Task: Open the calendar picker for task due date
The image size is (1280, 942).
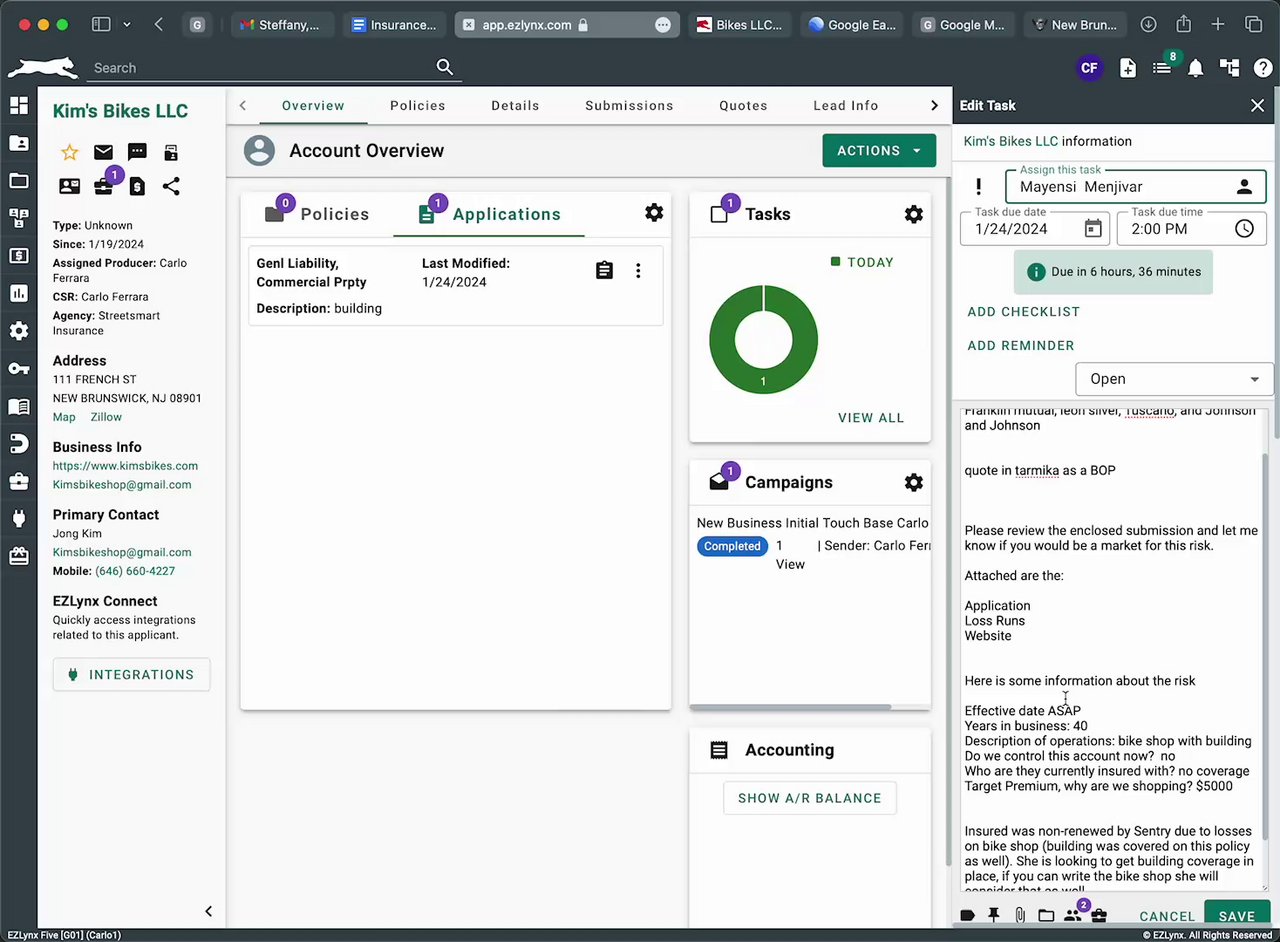Action: [x=1093, y=229]
